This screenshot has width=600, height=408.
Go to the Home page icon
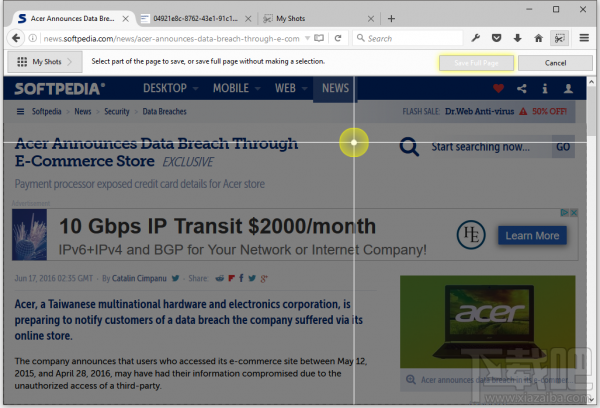pyautogui.click(x=538, y=38)
